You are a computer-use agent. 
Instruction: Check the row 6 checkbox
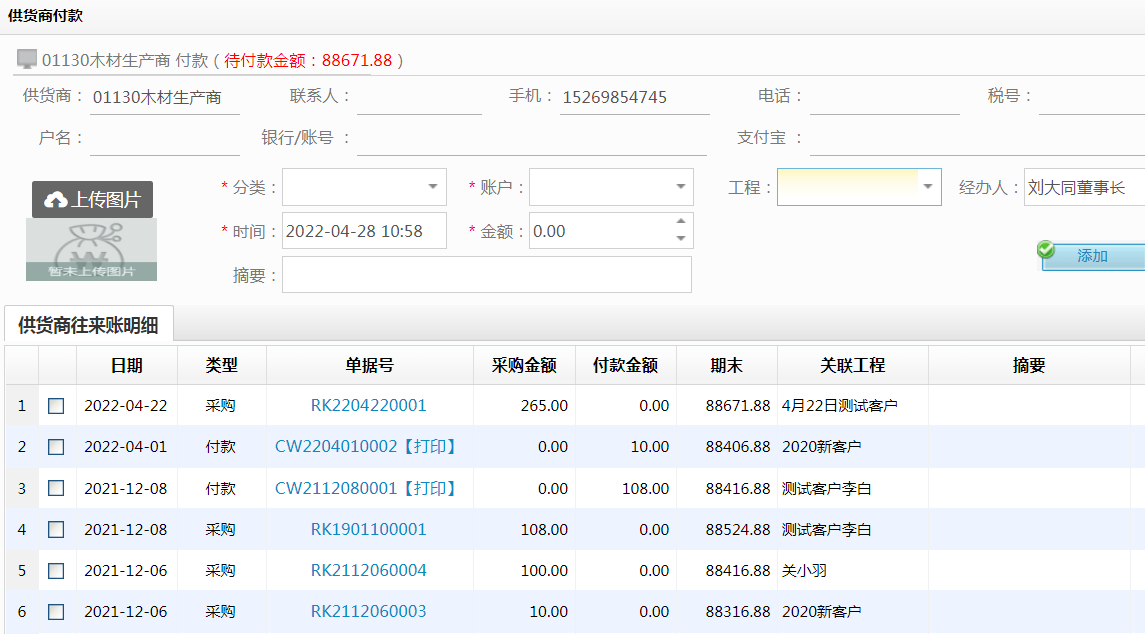pos(56,611)
